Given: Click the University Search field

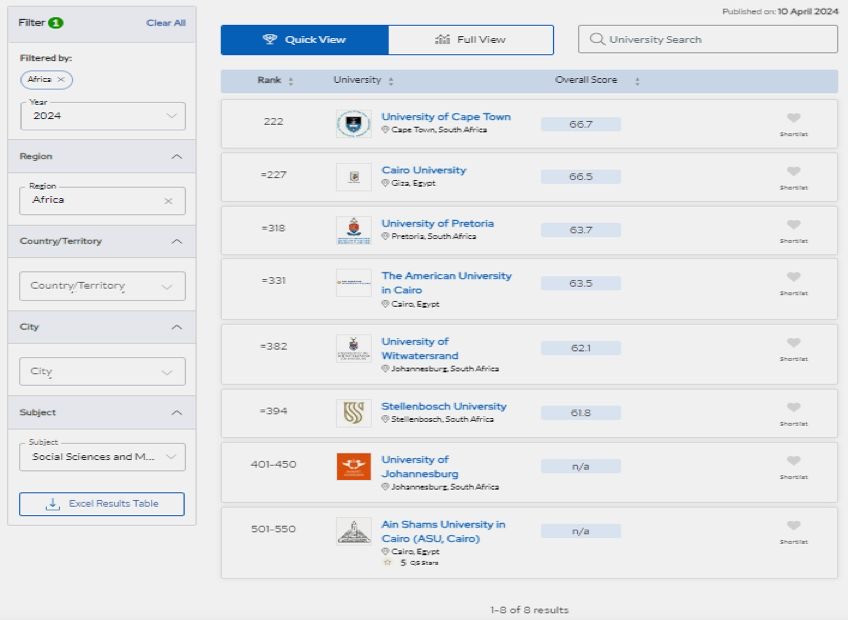Looking at the screenshot, I should point(707,39).
